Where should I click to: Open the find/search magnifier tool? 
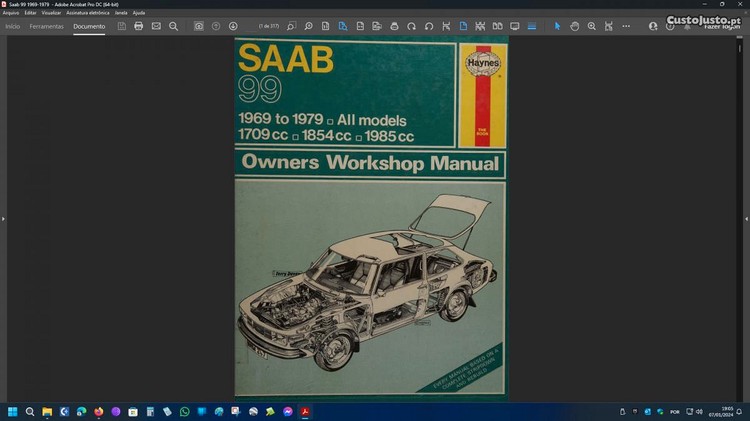click(x=173, y=26)
